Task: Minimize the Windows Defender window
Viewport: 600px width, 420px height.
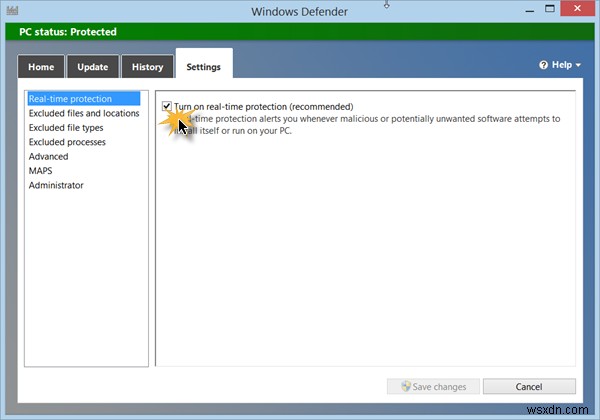Action: click(530, 11)
